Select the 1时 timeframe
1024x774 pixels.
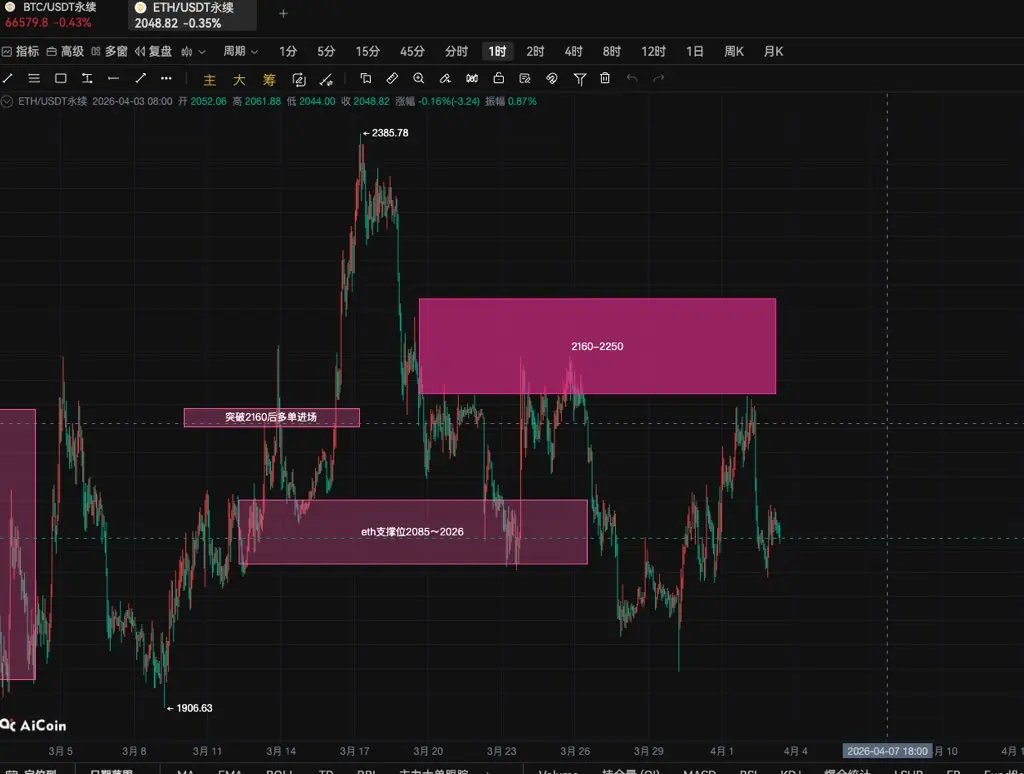coord(498,51)
